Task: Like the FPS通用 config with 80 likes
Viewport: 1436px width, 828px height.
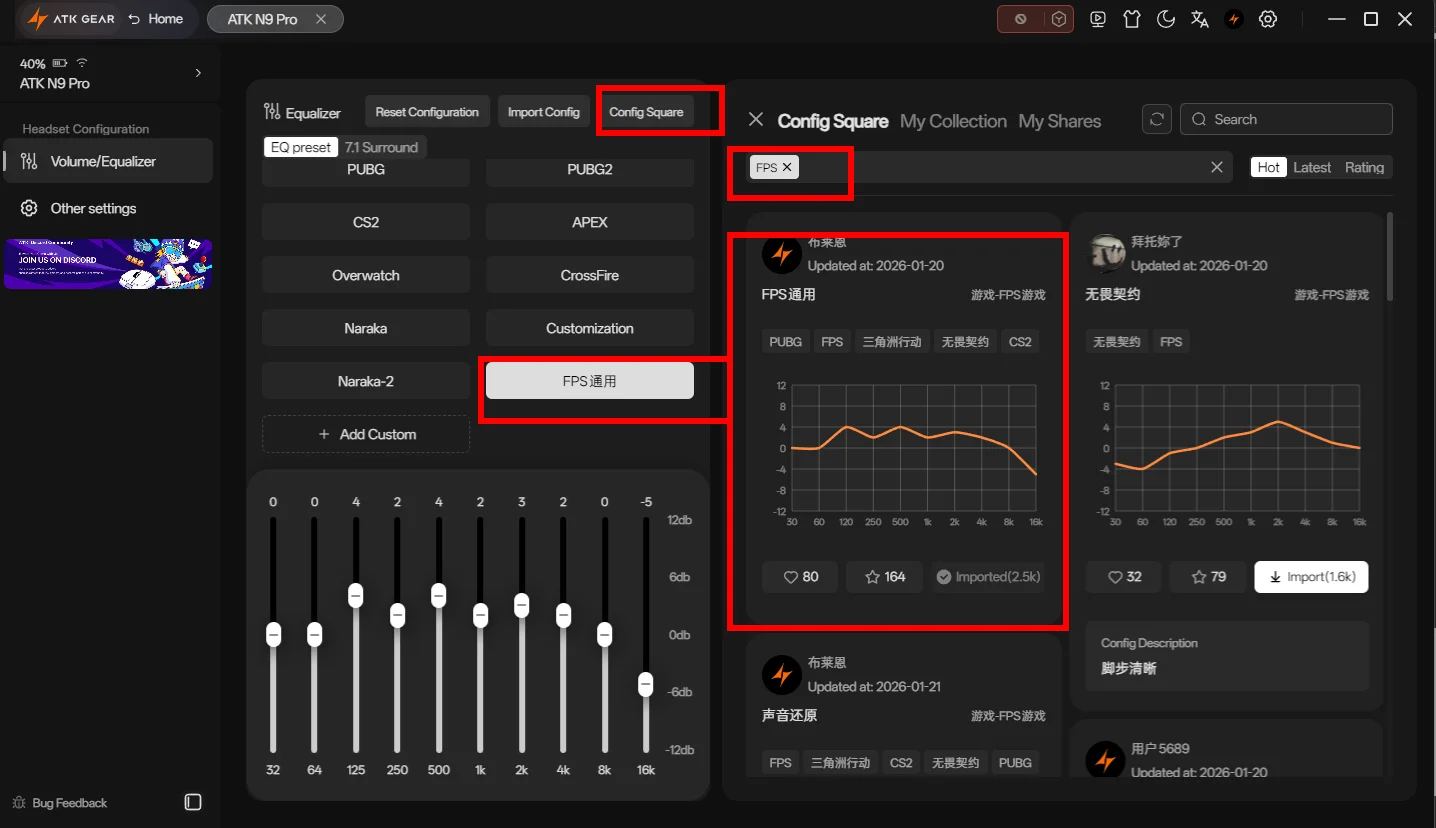Action: coord(800,576)
